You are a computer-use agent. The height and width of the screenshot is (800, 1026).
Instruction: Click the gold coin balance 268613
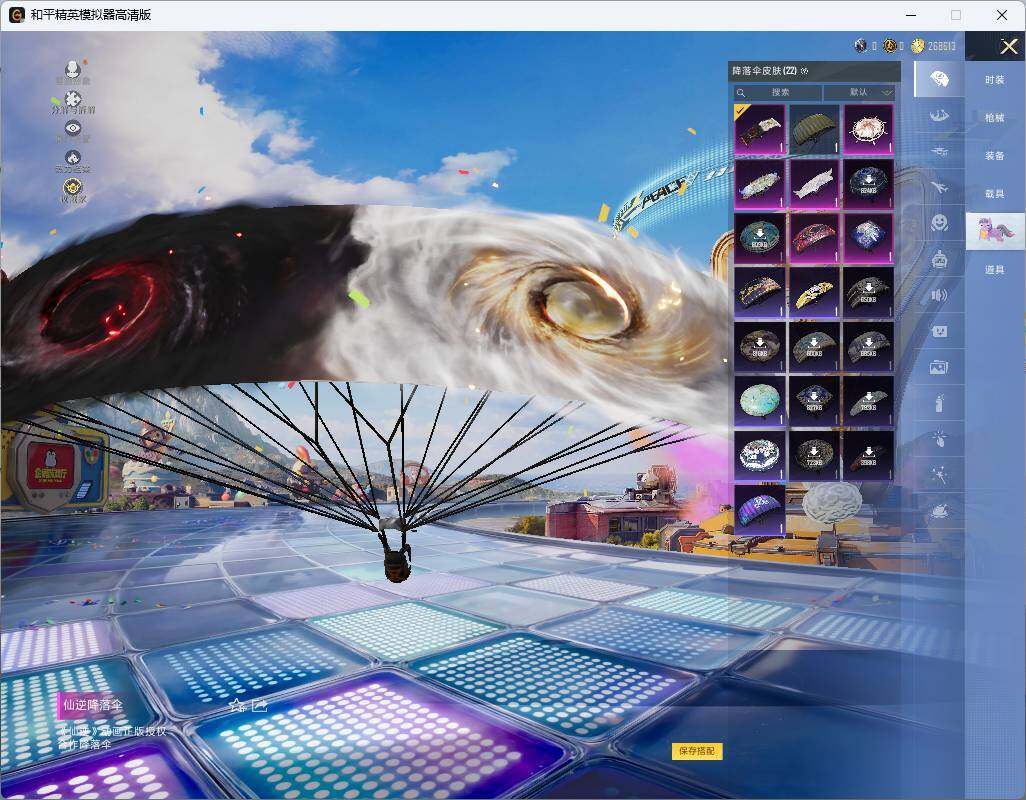click(942, 46)
